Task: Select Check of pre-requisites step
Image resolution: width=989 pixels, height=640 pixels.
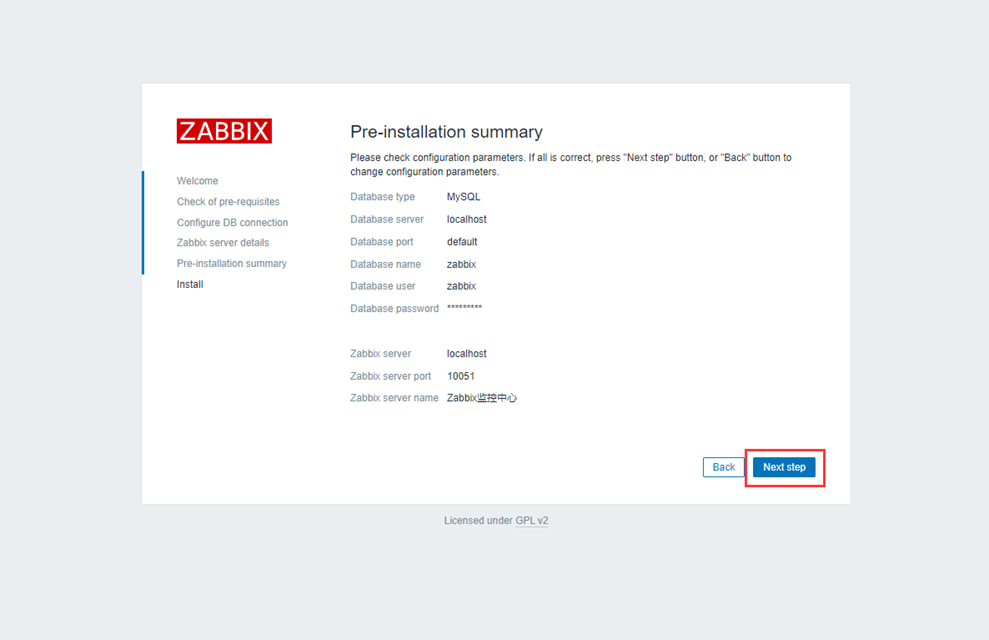Action: coord(228,202)
